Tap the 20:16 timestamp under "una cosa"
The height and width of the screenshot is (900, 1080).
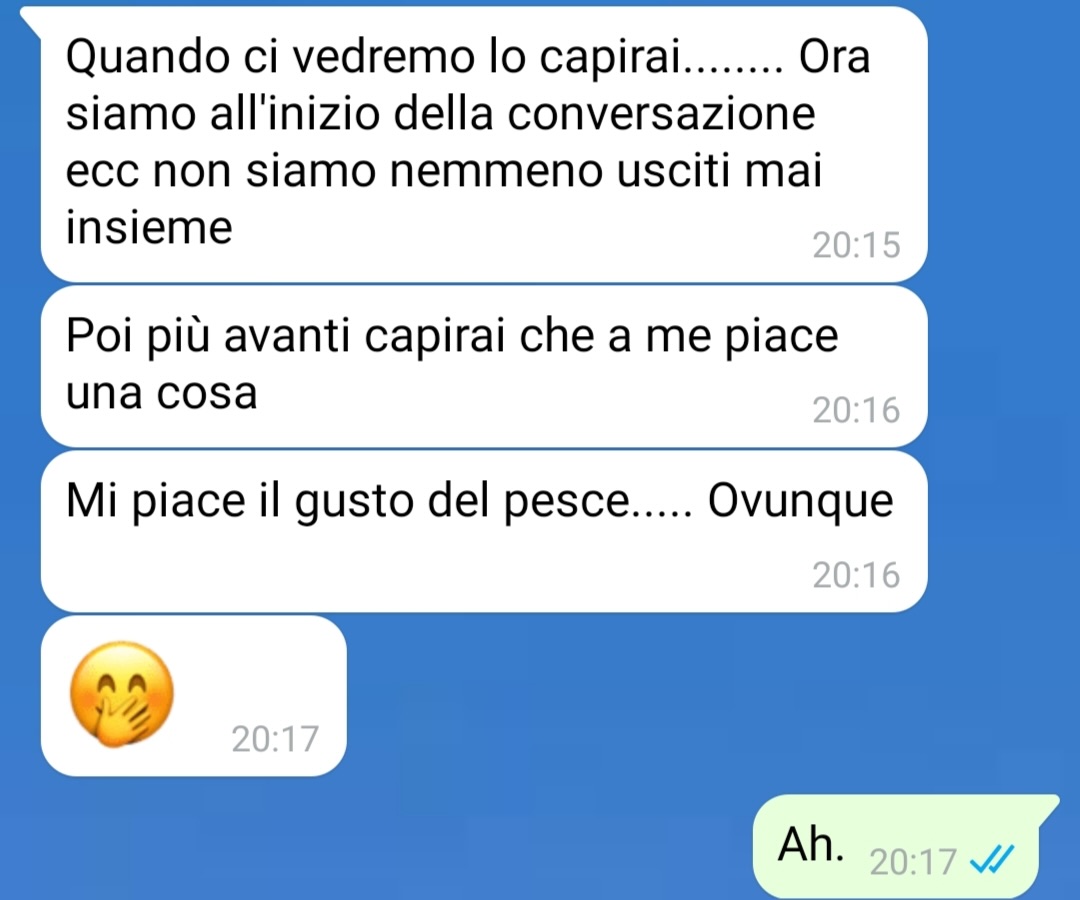tap(856, 410)
